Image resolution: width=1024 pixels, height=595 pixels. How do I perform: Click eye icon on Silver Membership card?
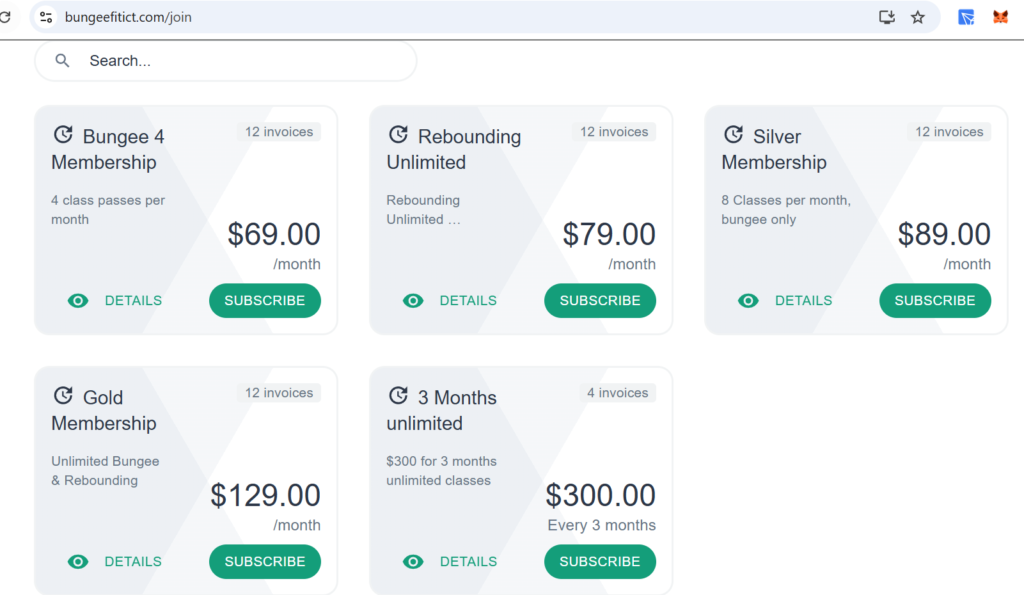[748, 300]
